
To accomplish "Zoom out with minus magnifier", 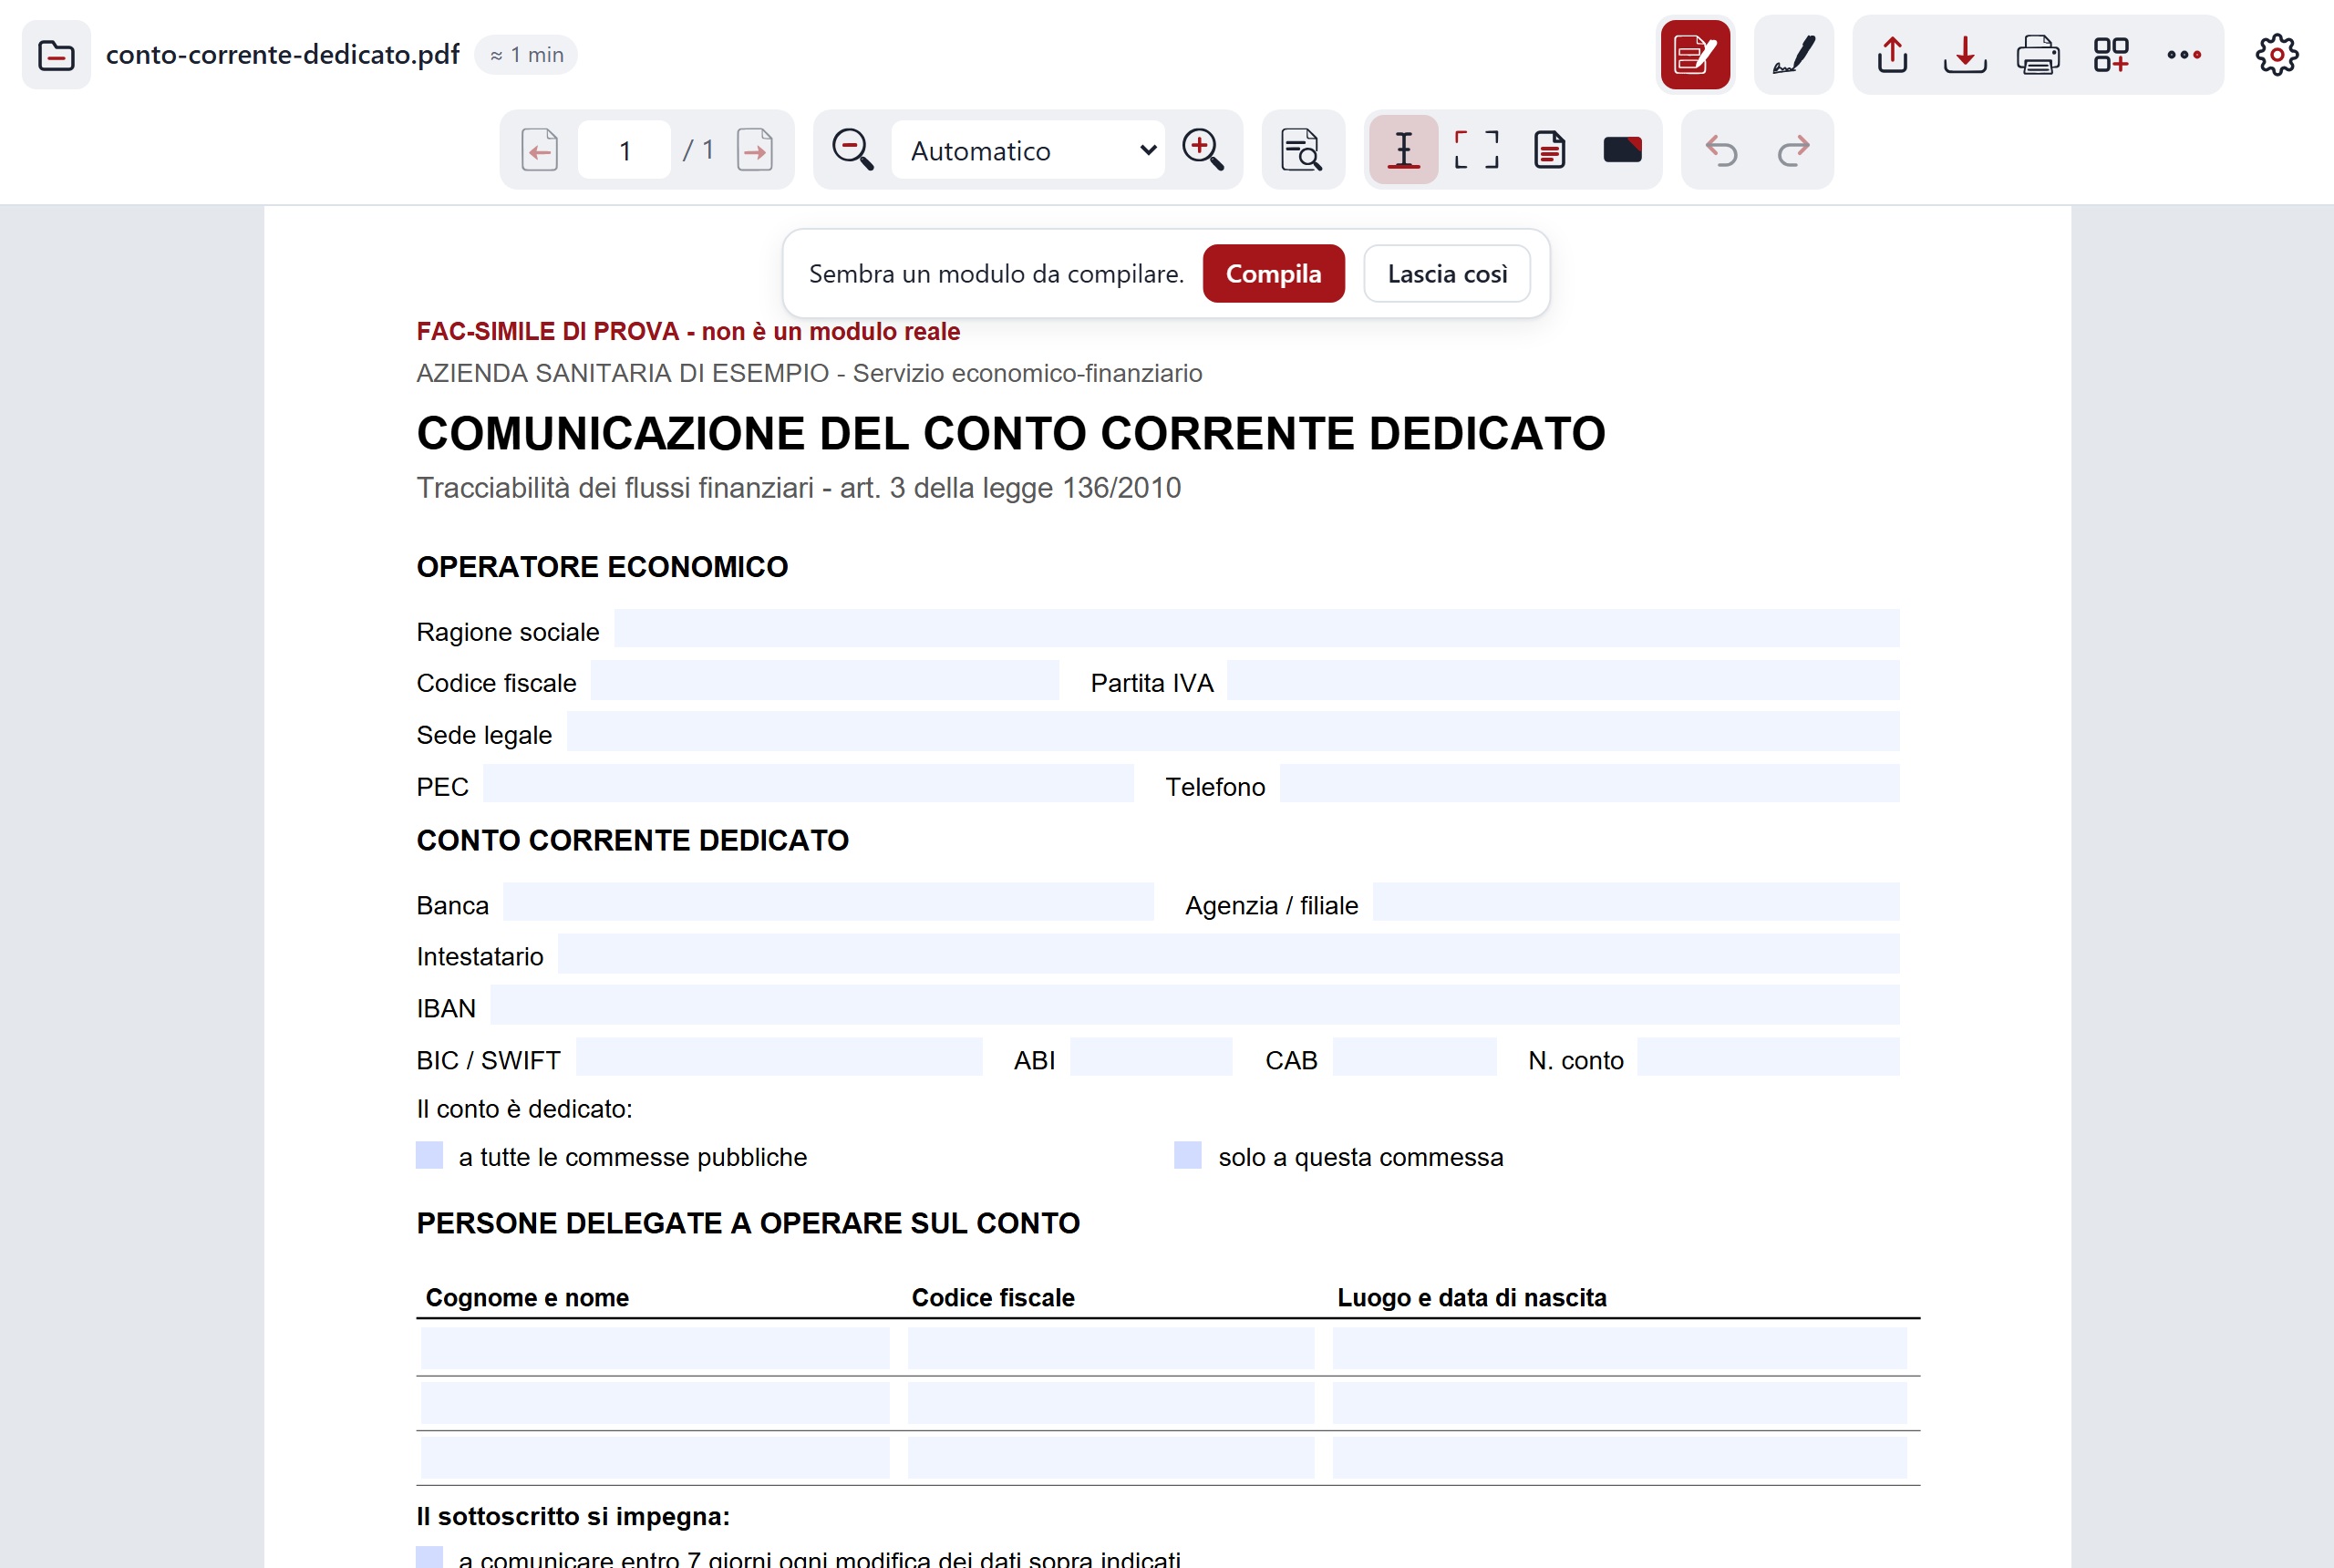I will pos(853,150).
